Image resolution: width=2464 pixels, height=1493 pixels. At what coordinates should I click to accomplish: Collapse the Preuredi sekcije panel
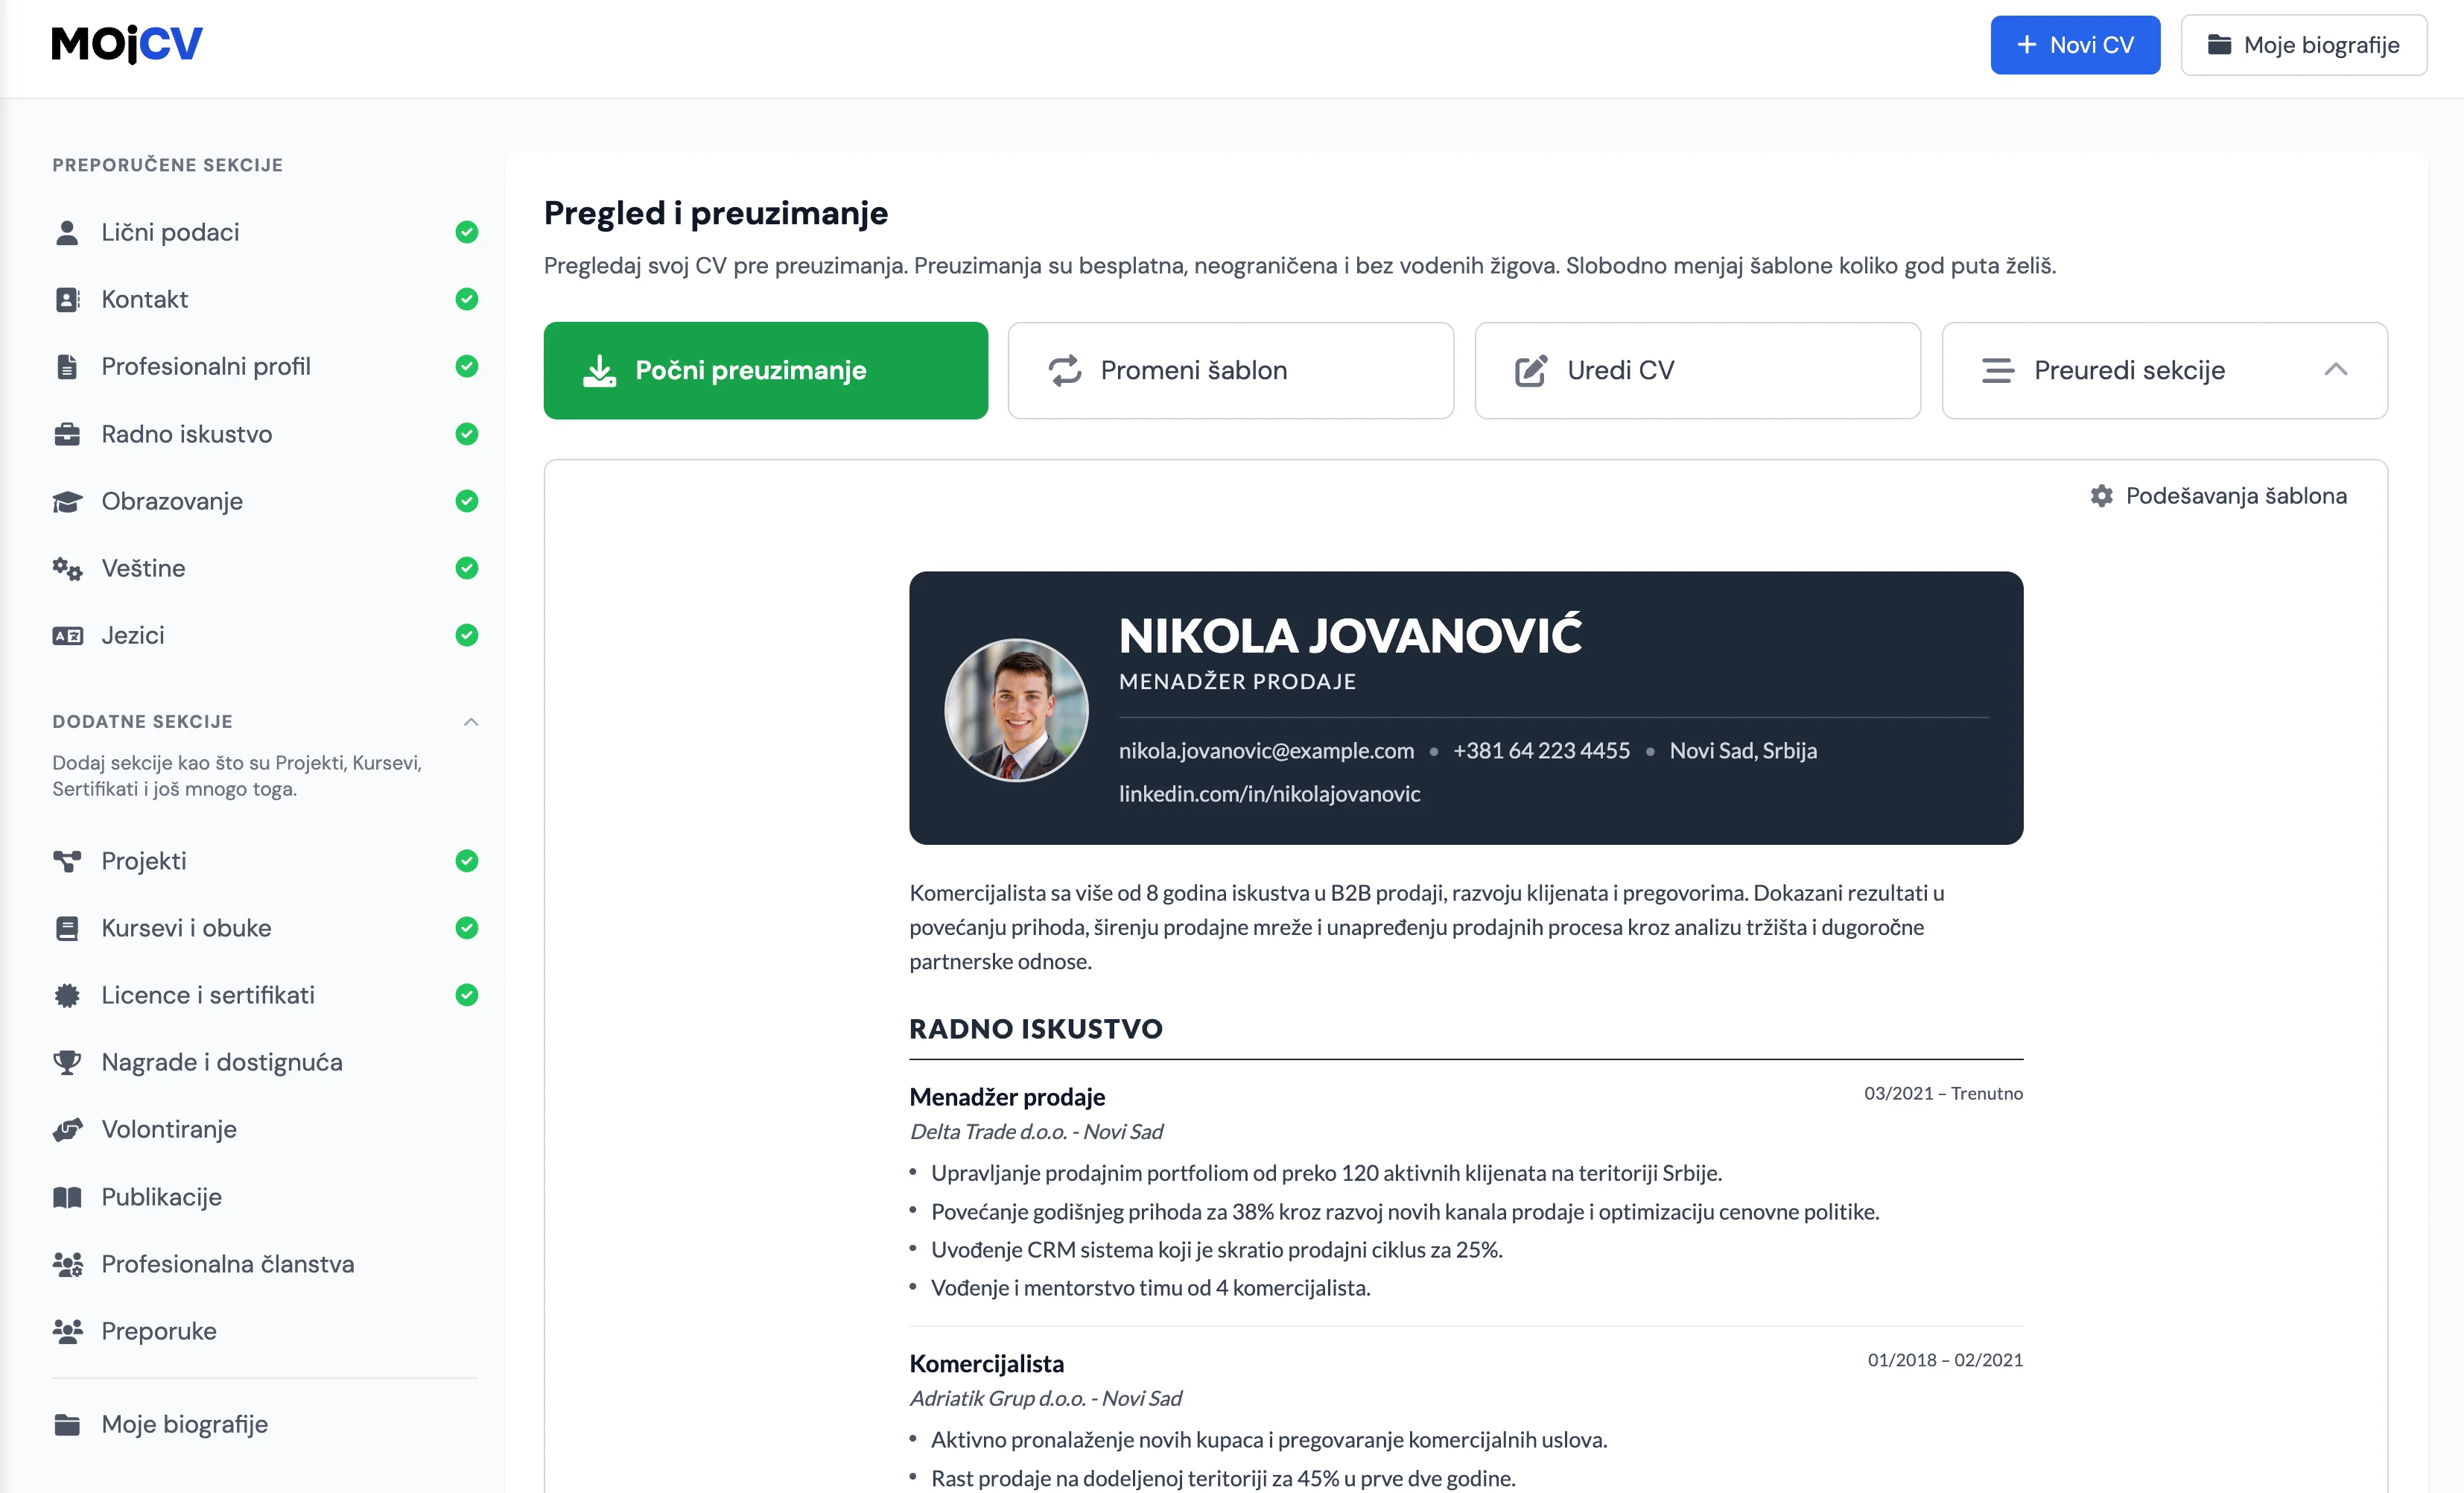coord(2337,370)
